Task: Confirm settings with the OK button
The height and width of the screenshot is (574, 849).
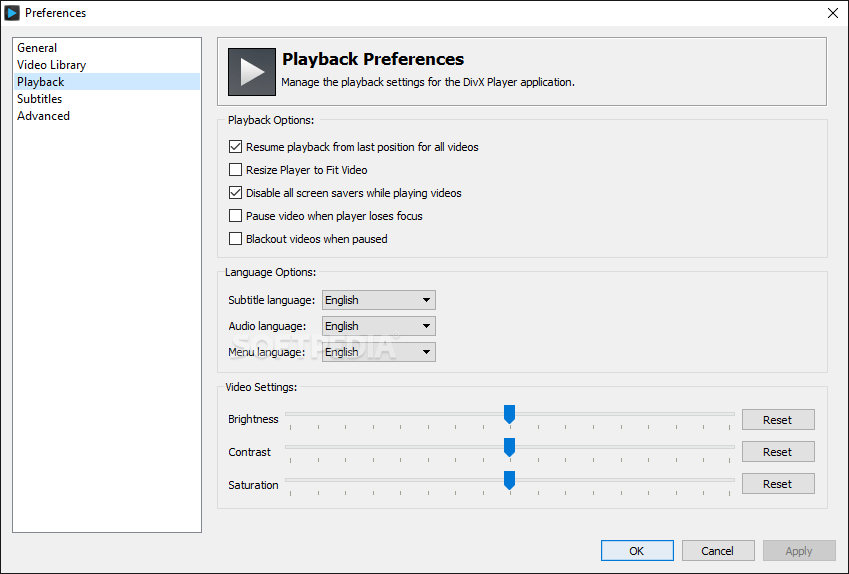Action: (x=637, y=551)
